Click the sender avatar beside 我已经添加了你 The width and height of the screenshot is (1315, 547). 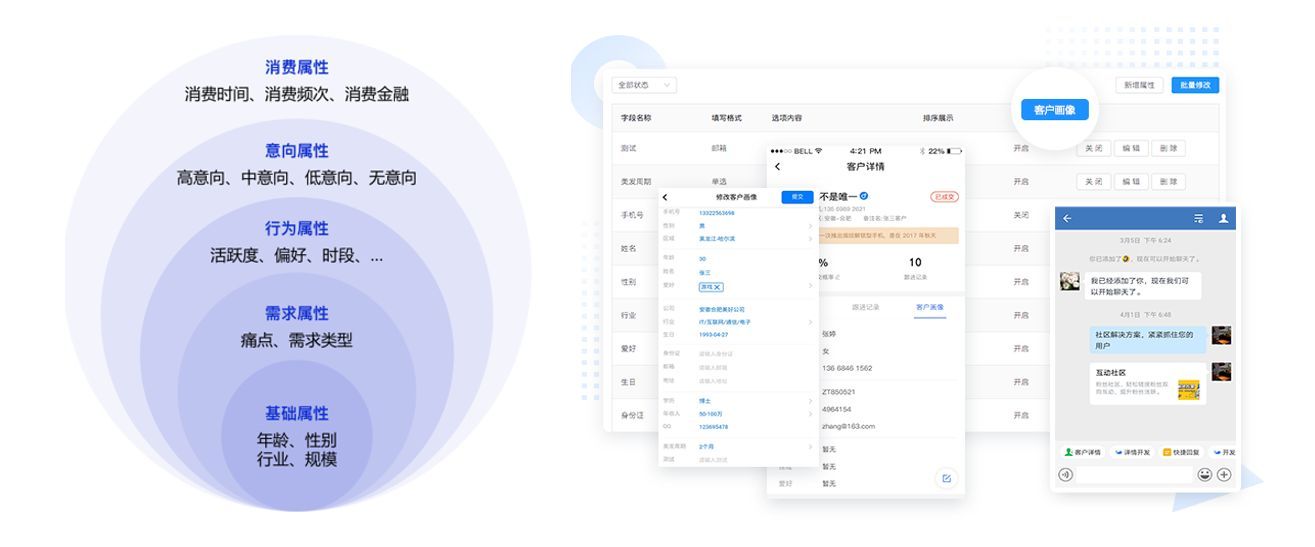coord(1069,281)
